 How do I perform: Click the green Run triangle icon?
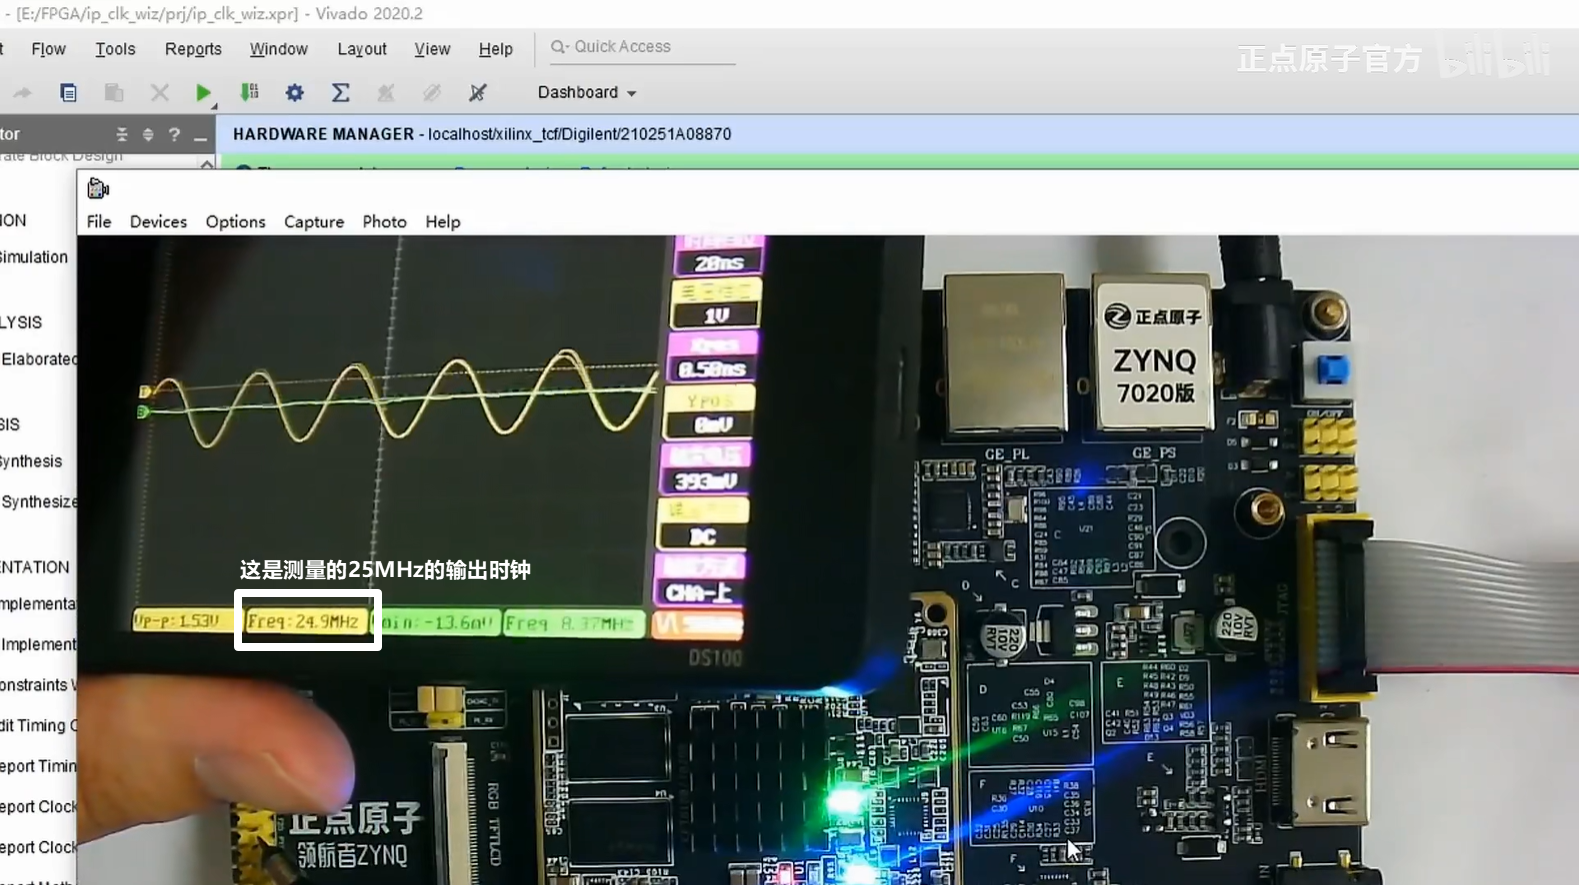[203, 93]
